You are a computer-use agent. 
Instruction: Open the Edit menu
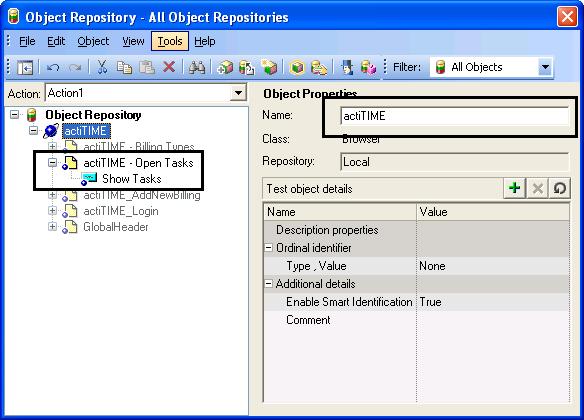pyautogui.click(x=56, y=41)
